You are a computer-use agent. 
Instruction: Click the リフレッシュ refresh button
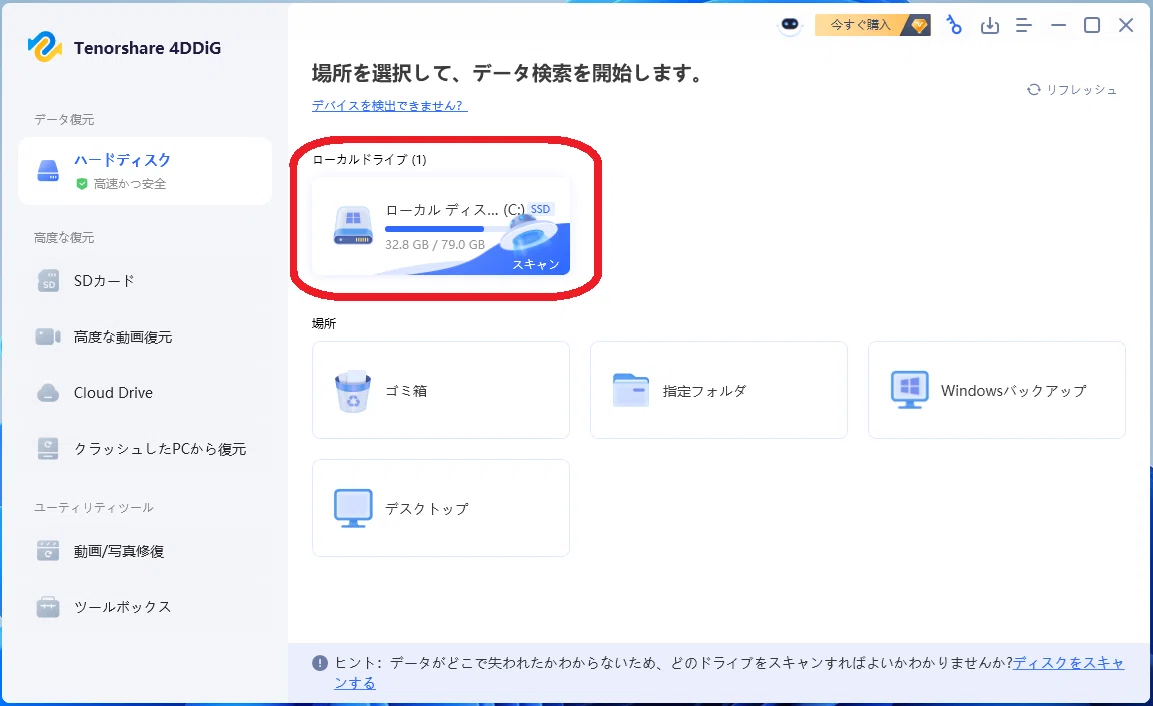(x=1072, y=90)
